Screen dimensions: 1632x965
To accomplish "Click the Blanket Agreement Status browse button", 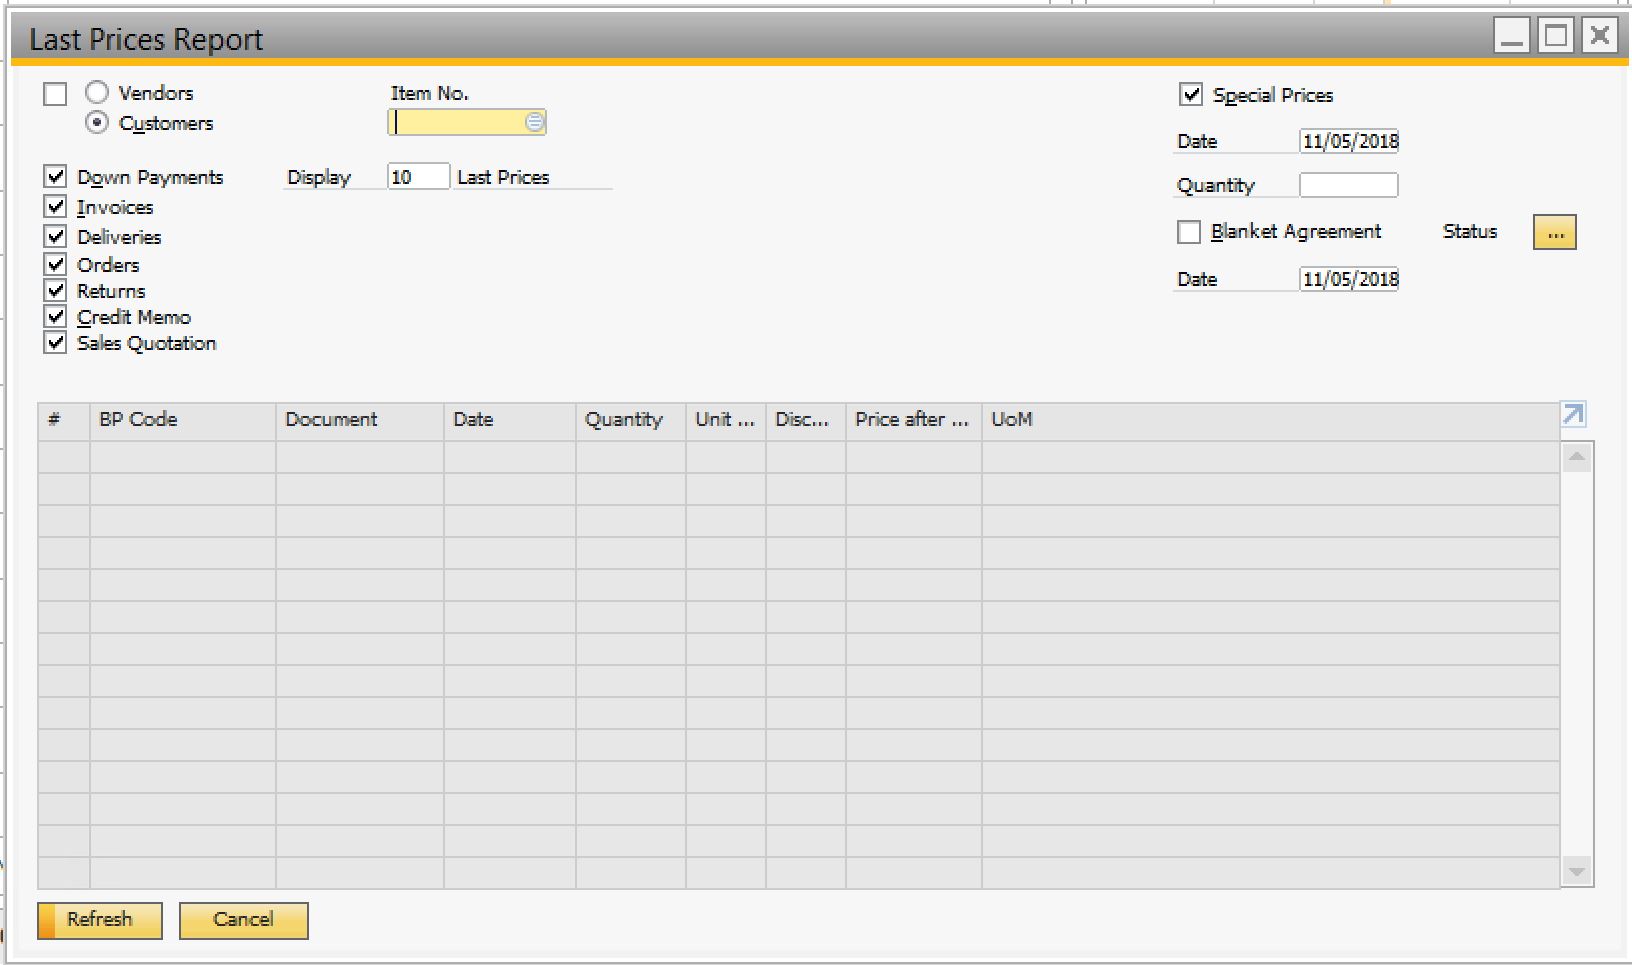I will pyautogui.click(x=1554, y=233).
